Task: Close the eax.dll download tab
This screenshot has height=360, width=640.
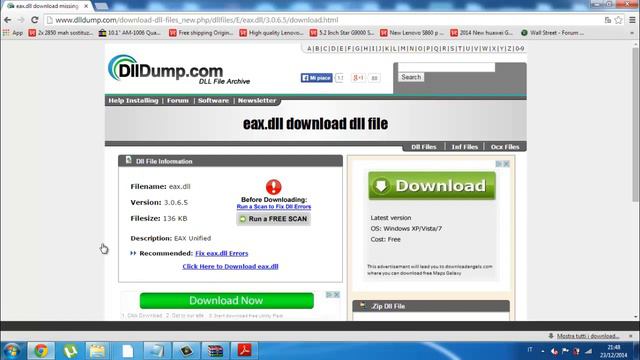Action: coord(86,6)
